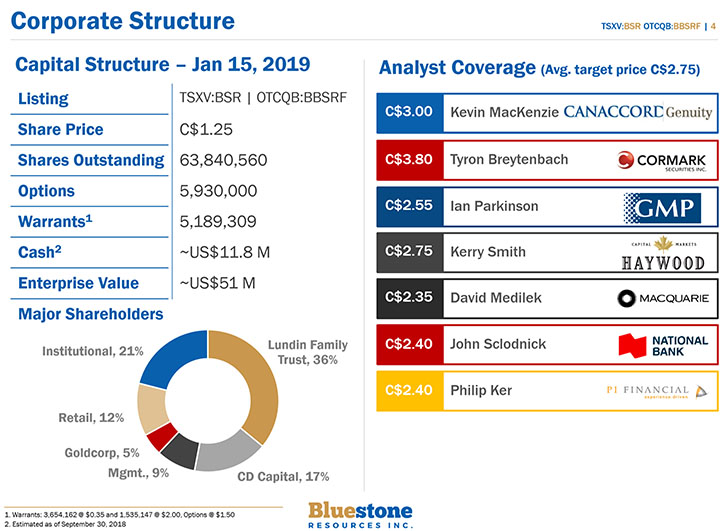Click the Shares Outstanding label
The height and width of the screenshot is (531, 725).
[91, 161]
